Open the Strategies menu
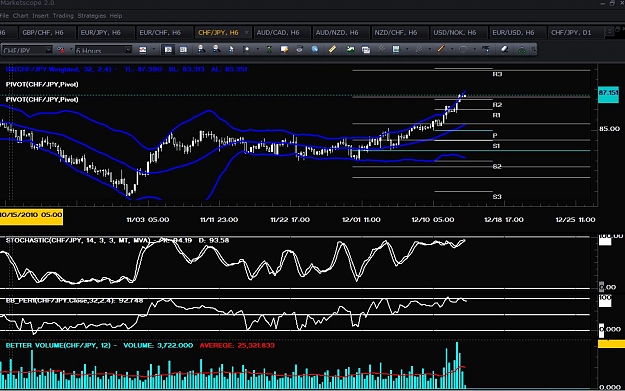The height and width of the screenshot is (391, 625). tap(92, 16)
